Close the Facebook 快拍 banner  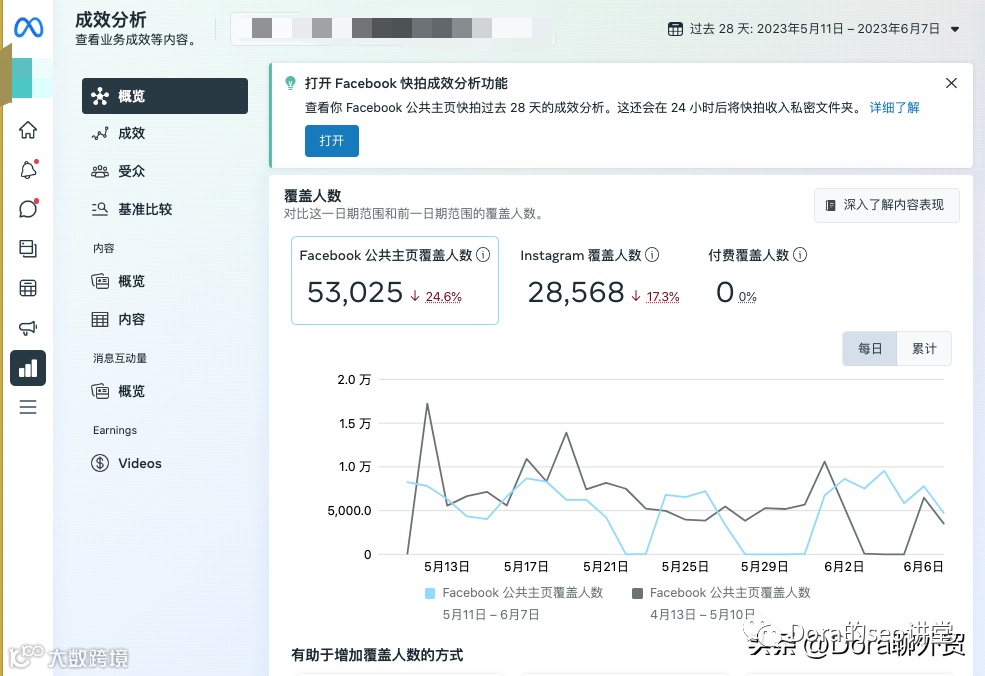click(x=951, y=83)
